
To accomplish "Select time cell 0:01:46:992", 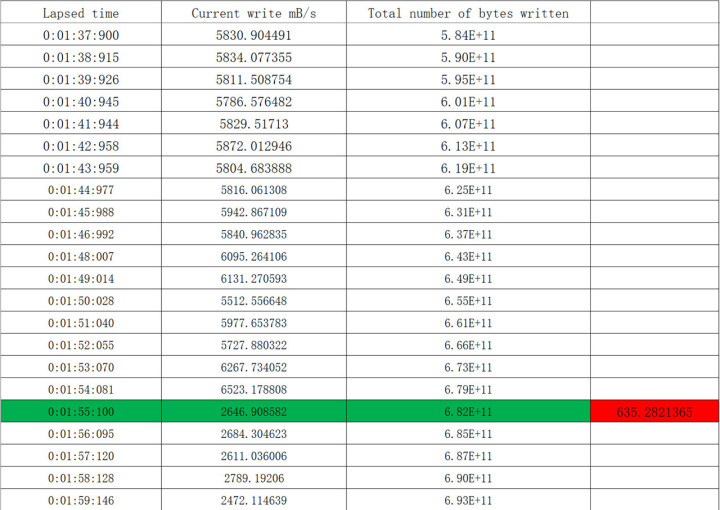I will (x=81, y=234).
